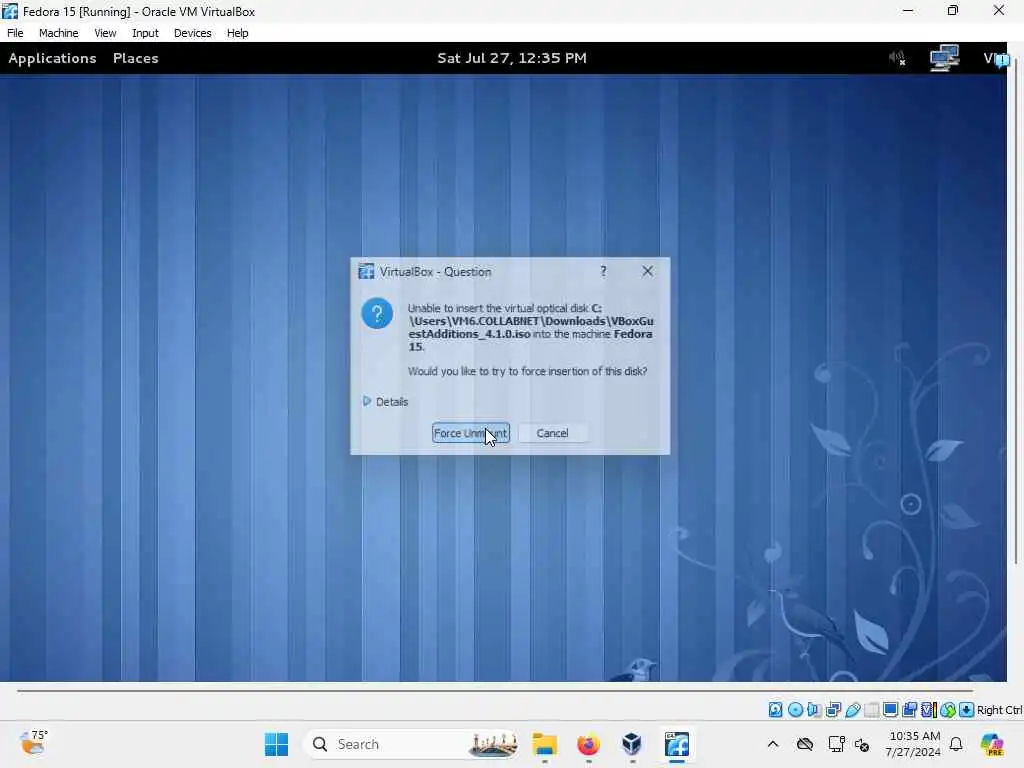Click the keyboard capture arrow icon
This screenshot has width=1024, height=768.
pos(967,710)
